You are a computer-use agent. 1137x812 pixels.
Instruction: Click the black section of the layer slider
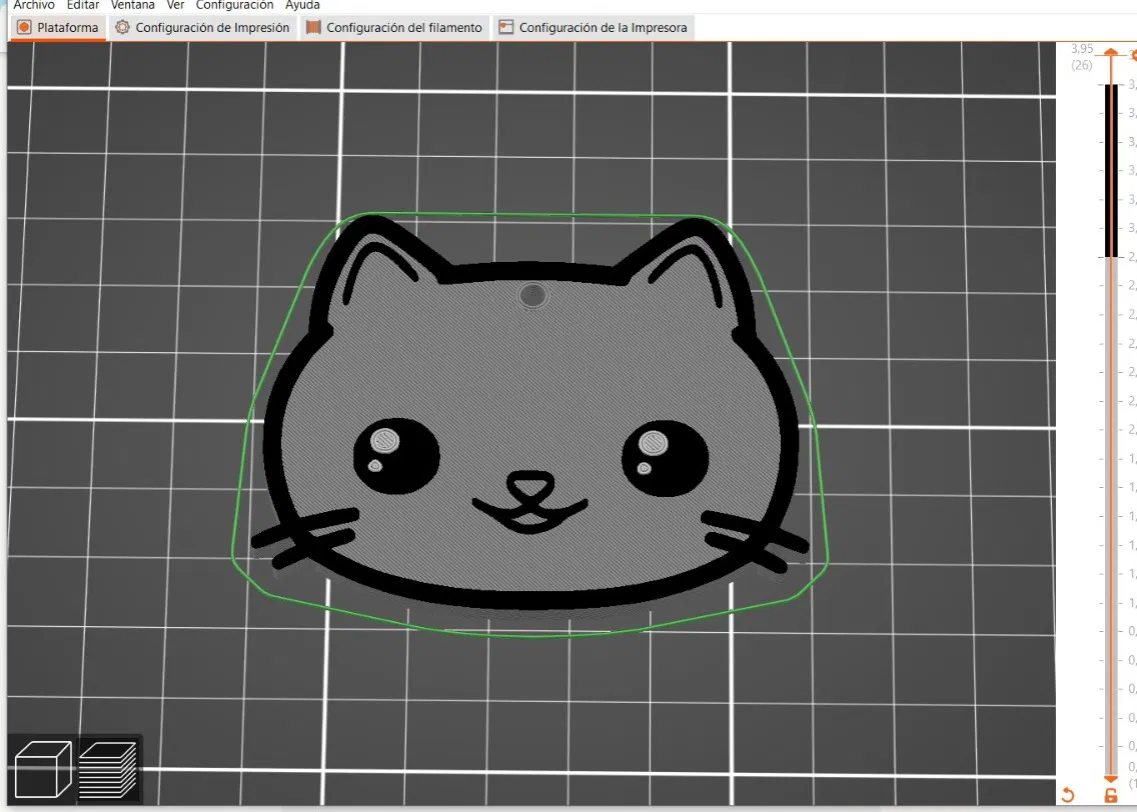1111,170
